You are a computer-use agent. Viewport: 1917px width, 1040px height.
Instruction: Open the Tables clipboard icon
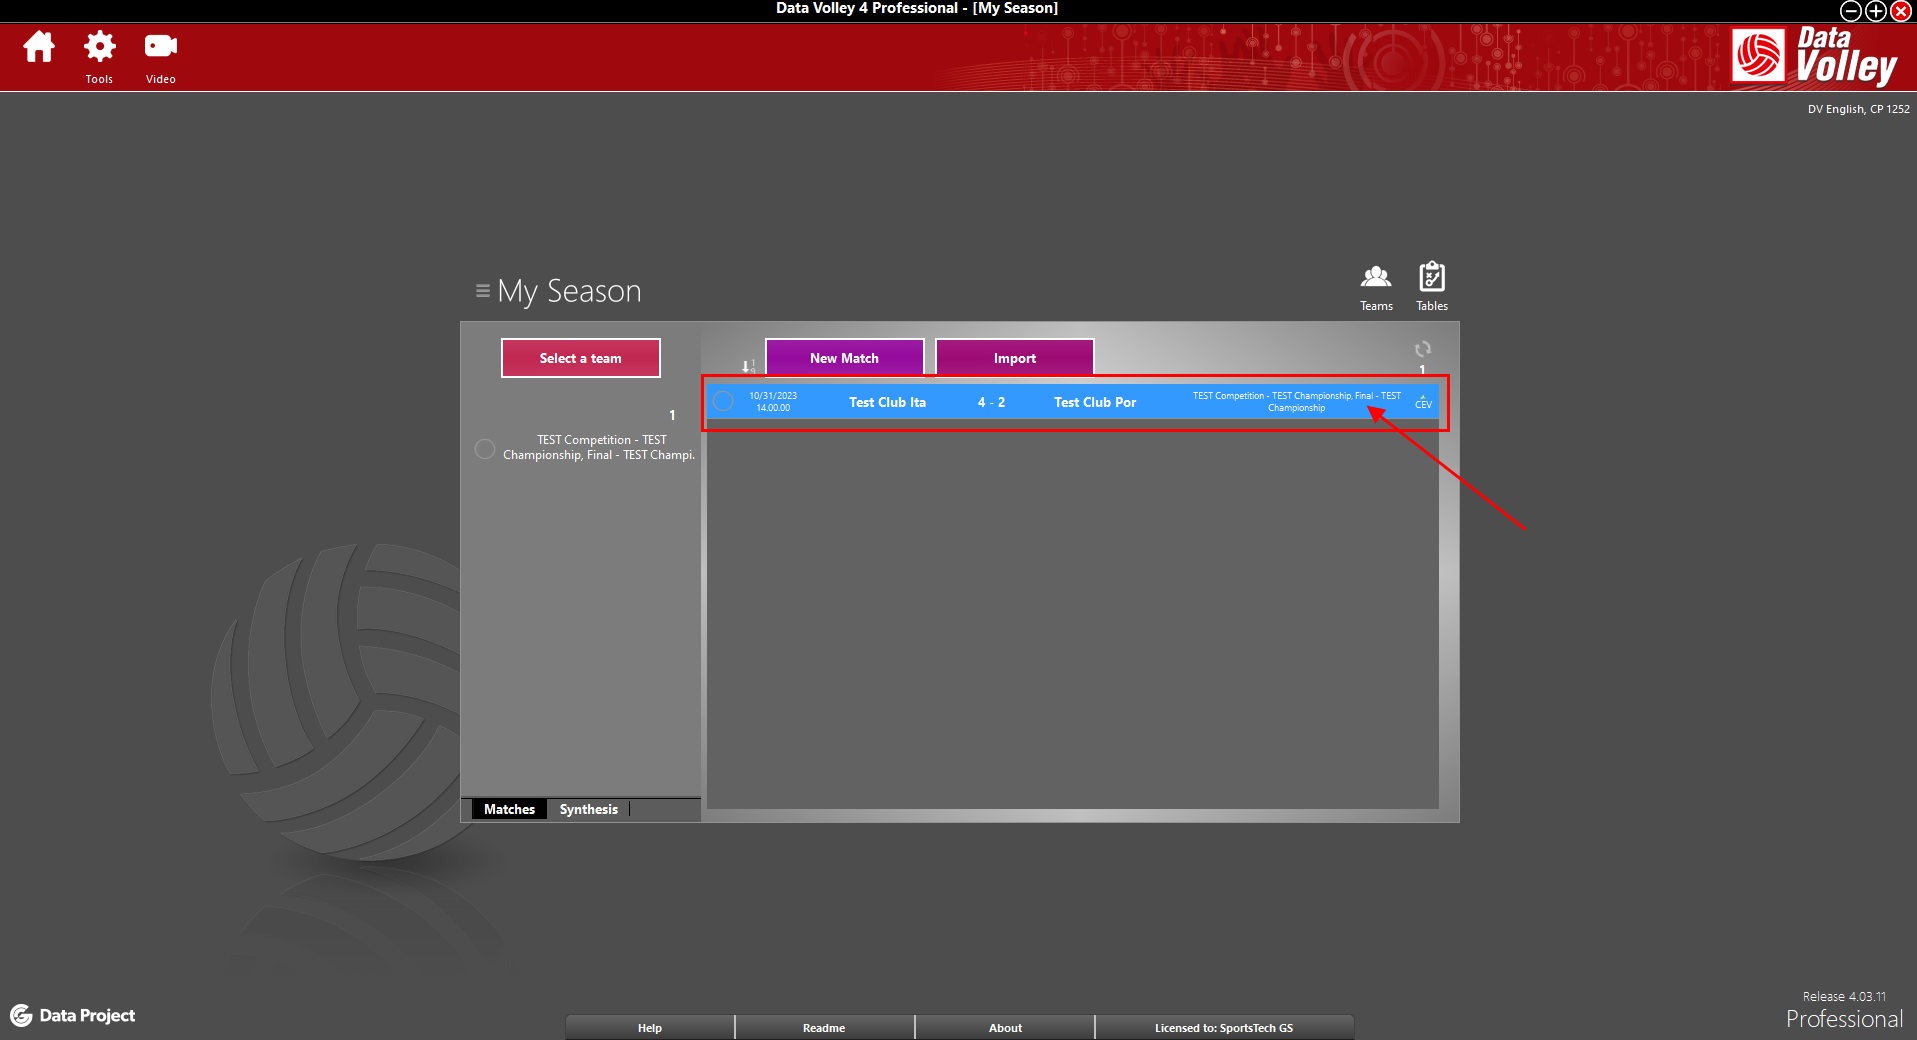1431,276
